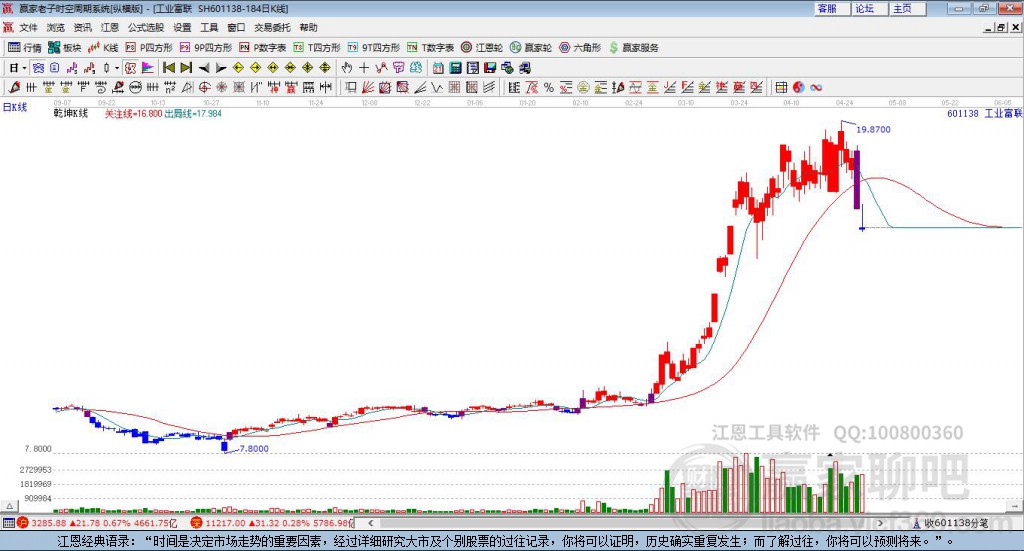
Task: Open the 浏览 menu
Action: click(56, 27)
